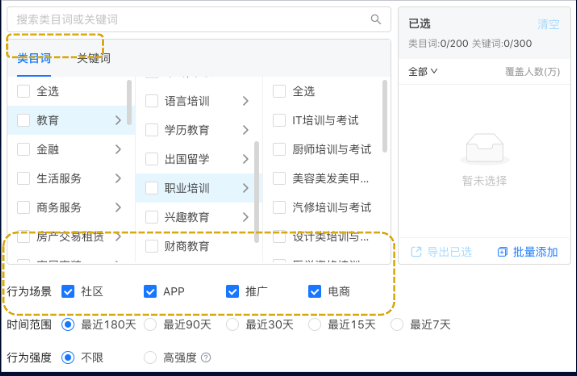
Task: Expand the 语言培训 subcategory chevron
Action: (246, 101)
